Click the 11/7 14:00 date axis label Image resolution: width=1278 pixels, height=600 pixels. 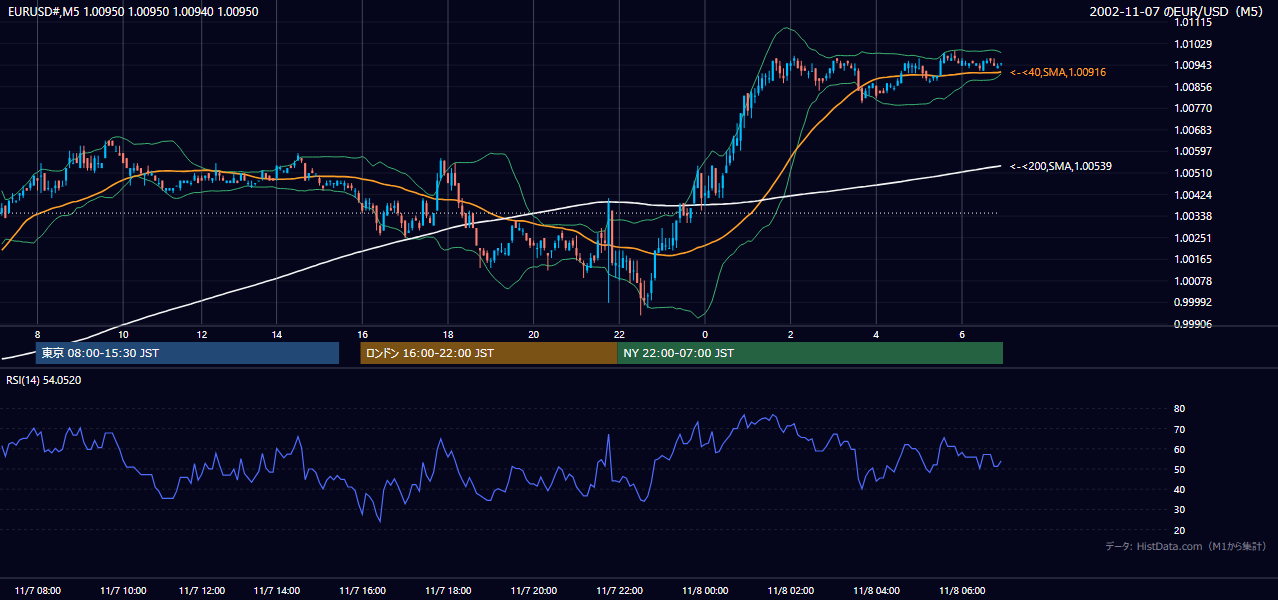coord(279,591)
